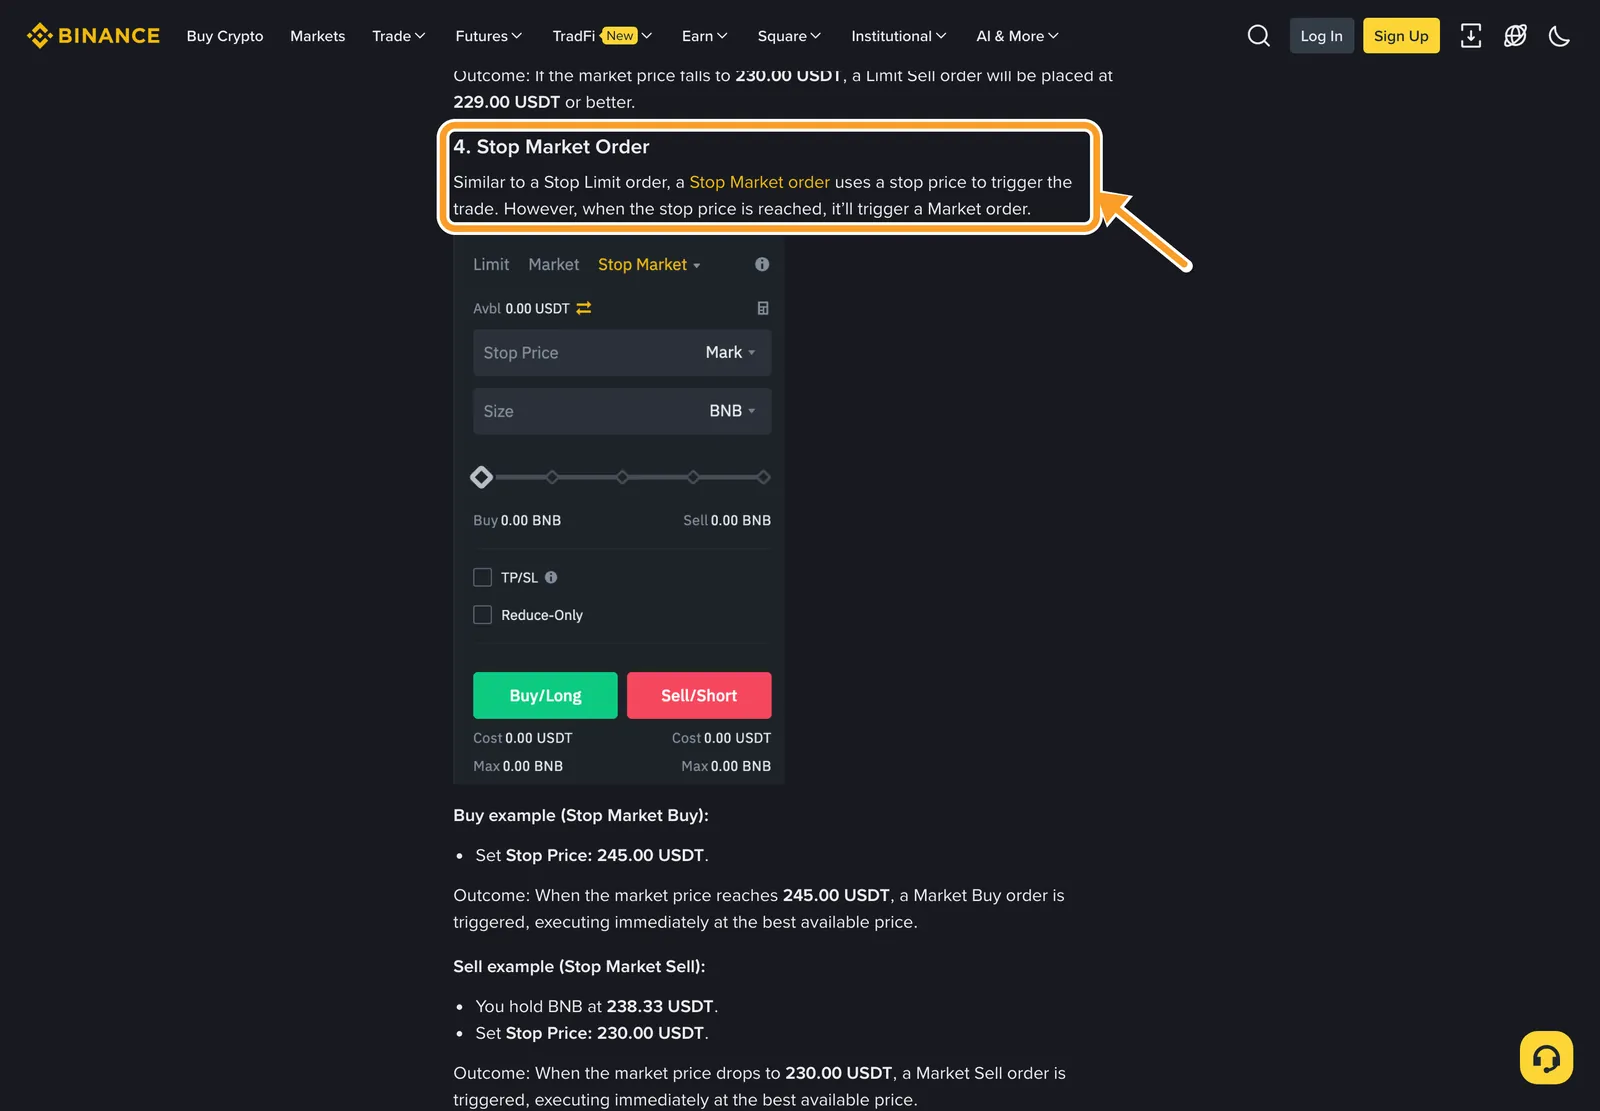Switch to the Market order tab
Screen dimensions: 1600x1111
pos(554,264)
